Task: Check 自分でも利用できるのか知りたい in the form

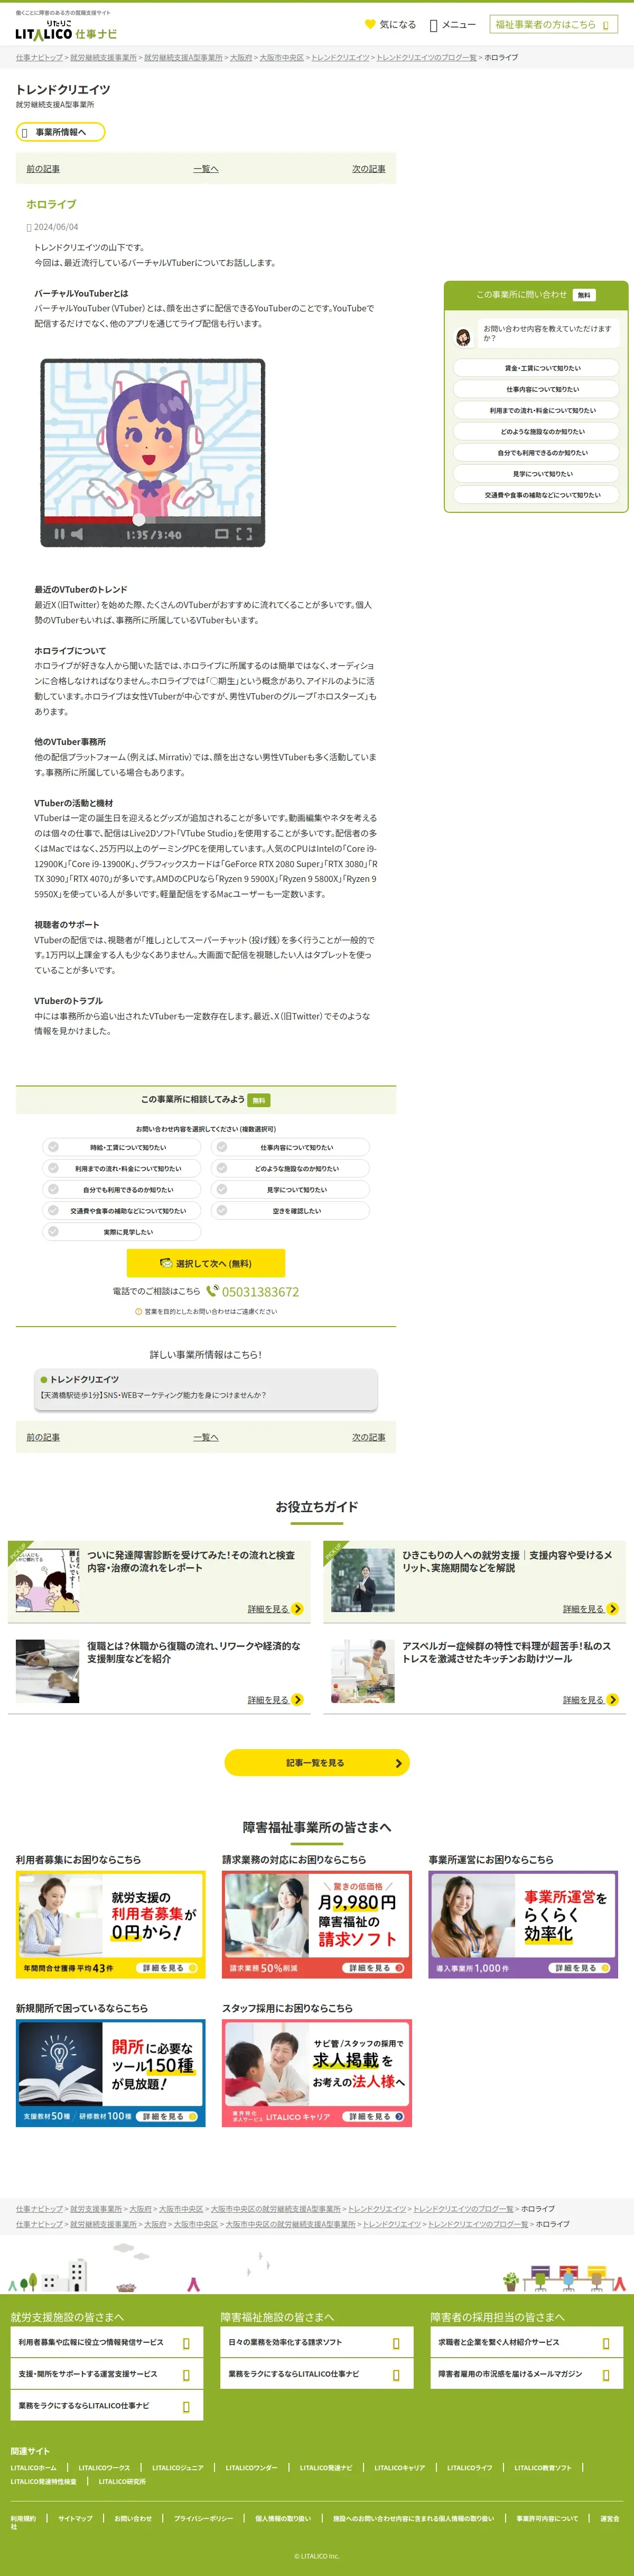Action: coord(121,1189)
